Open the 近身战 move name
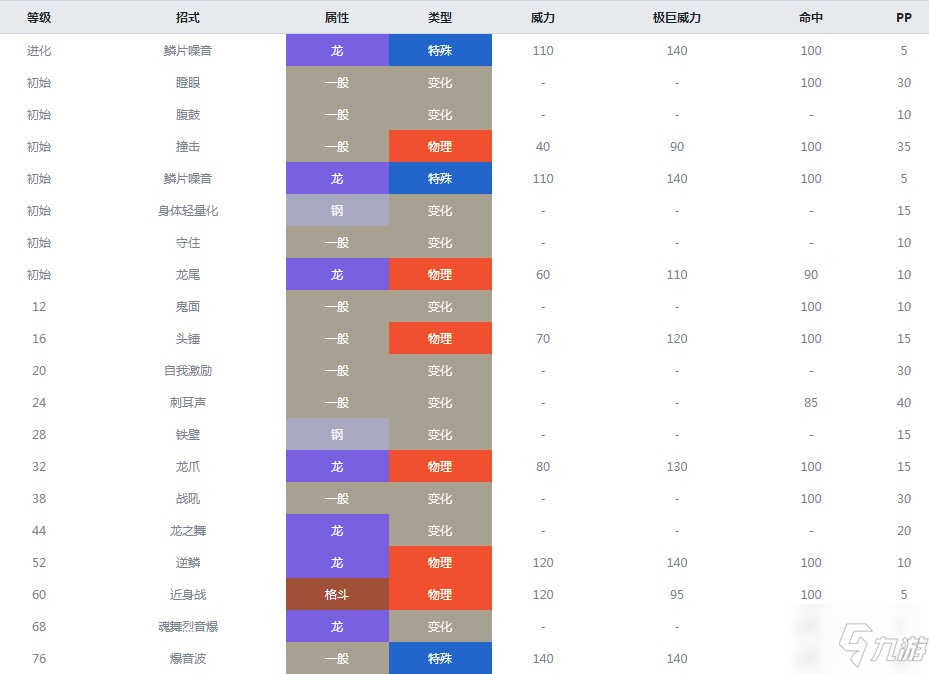Image resolution: width=929 pixels, height=674 pixels. (187, 594)
